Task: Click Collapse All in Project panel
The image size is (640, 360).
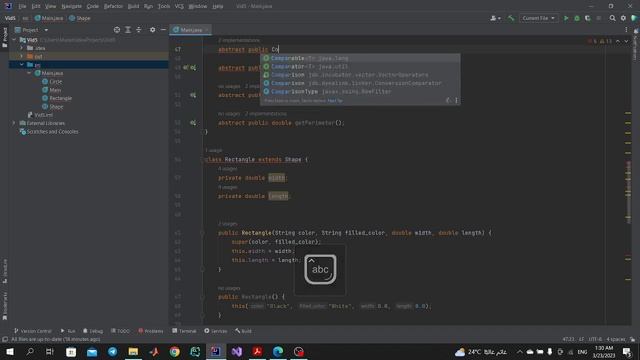Action: (139, 30)
